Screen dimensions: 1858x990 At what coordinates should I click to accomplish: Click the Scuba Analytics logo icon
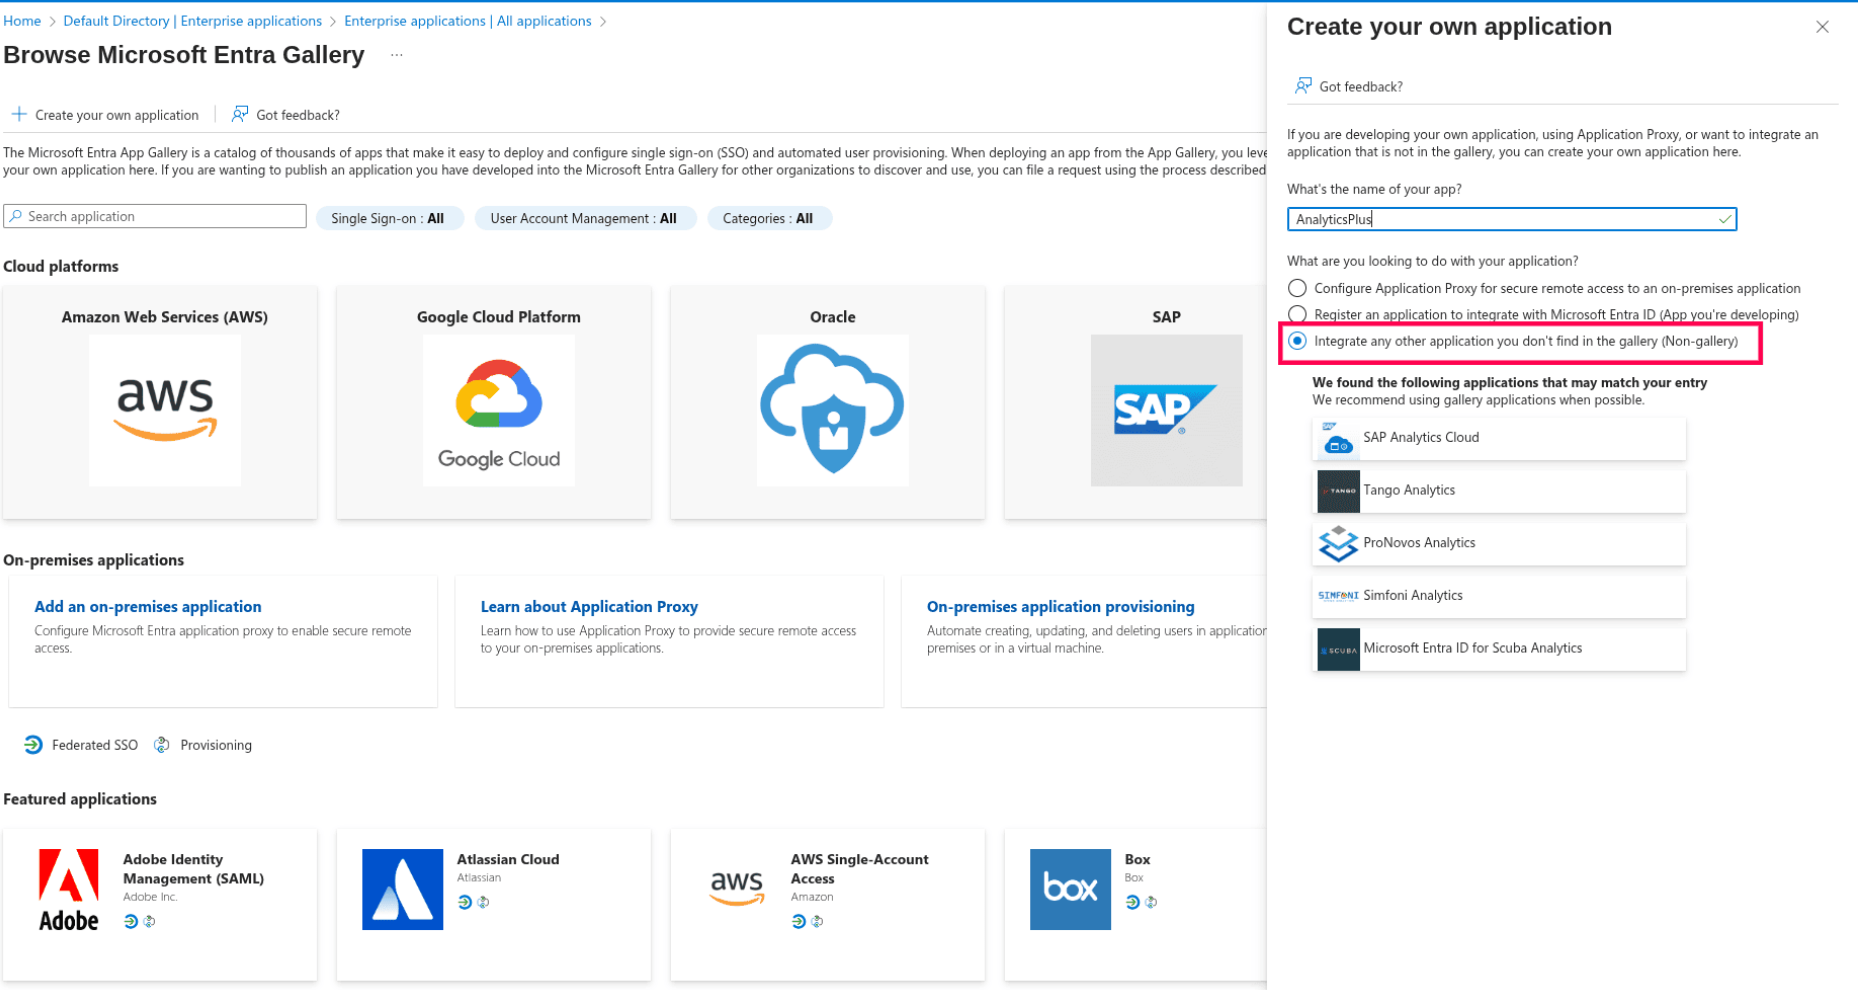click(1338, 649)
